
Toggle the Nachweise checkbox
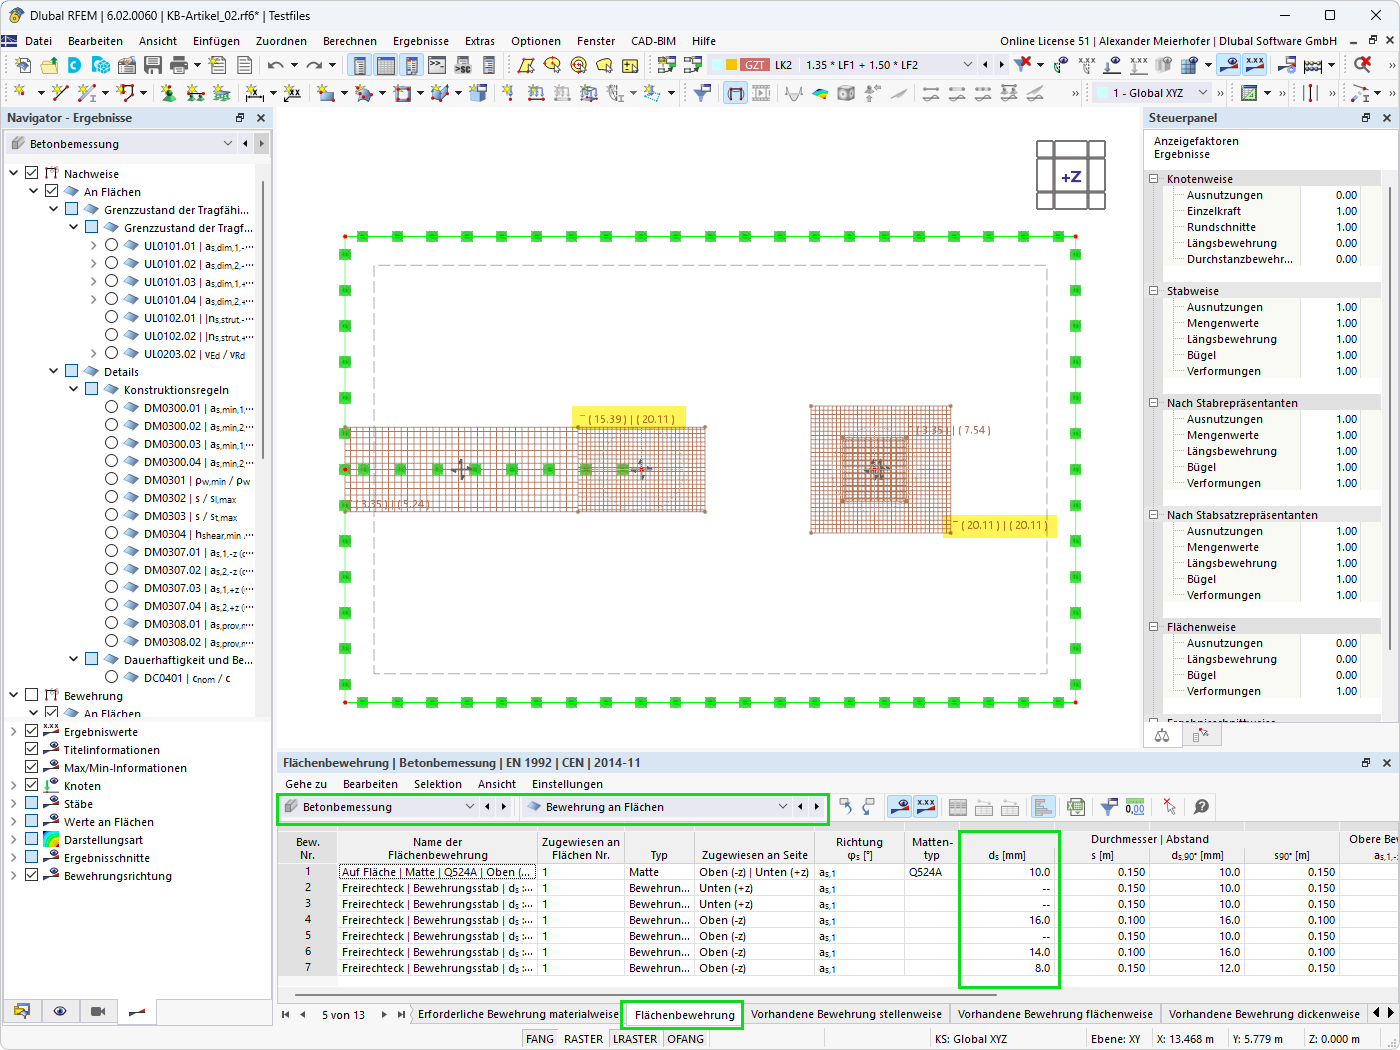32,173
